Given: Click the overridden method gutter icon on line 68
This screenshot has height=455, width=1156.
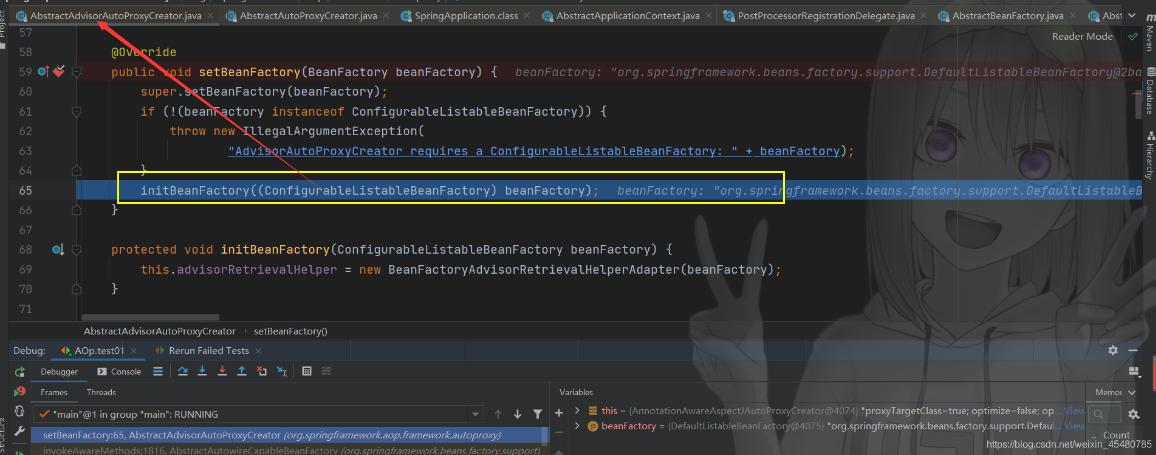Looking at the screenshot, I should point(58,250).
